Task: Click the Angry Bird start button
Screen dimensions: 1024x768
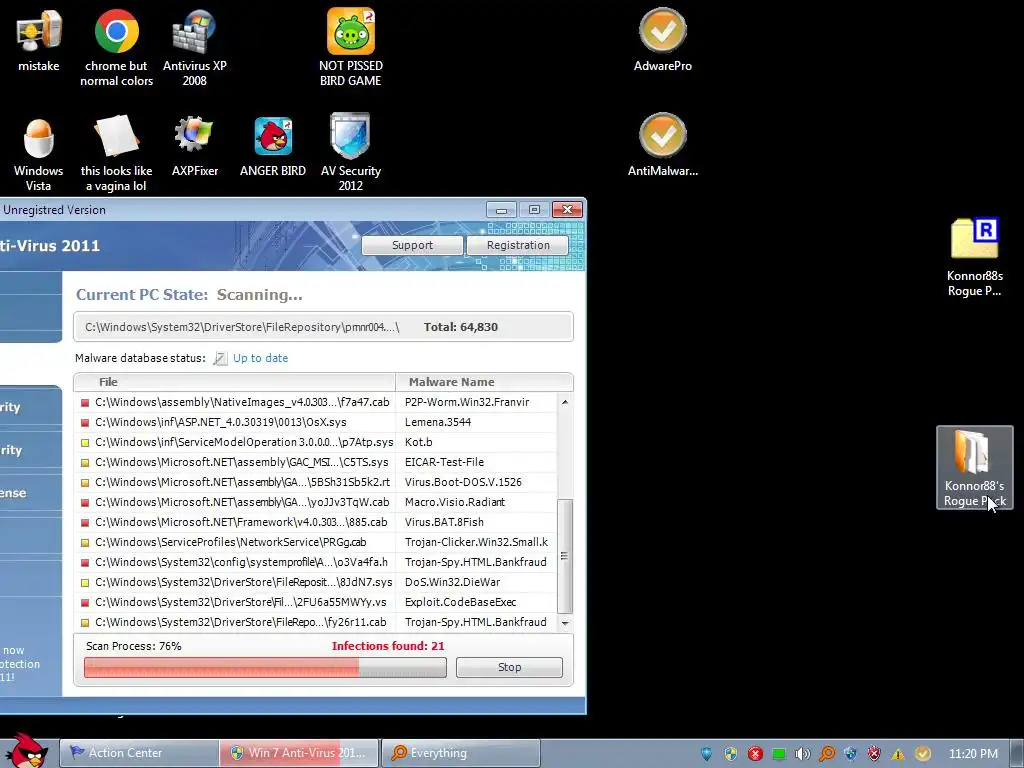Action: (26, 751)
